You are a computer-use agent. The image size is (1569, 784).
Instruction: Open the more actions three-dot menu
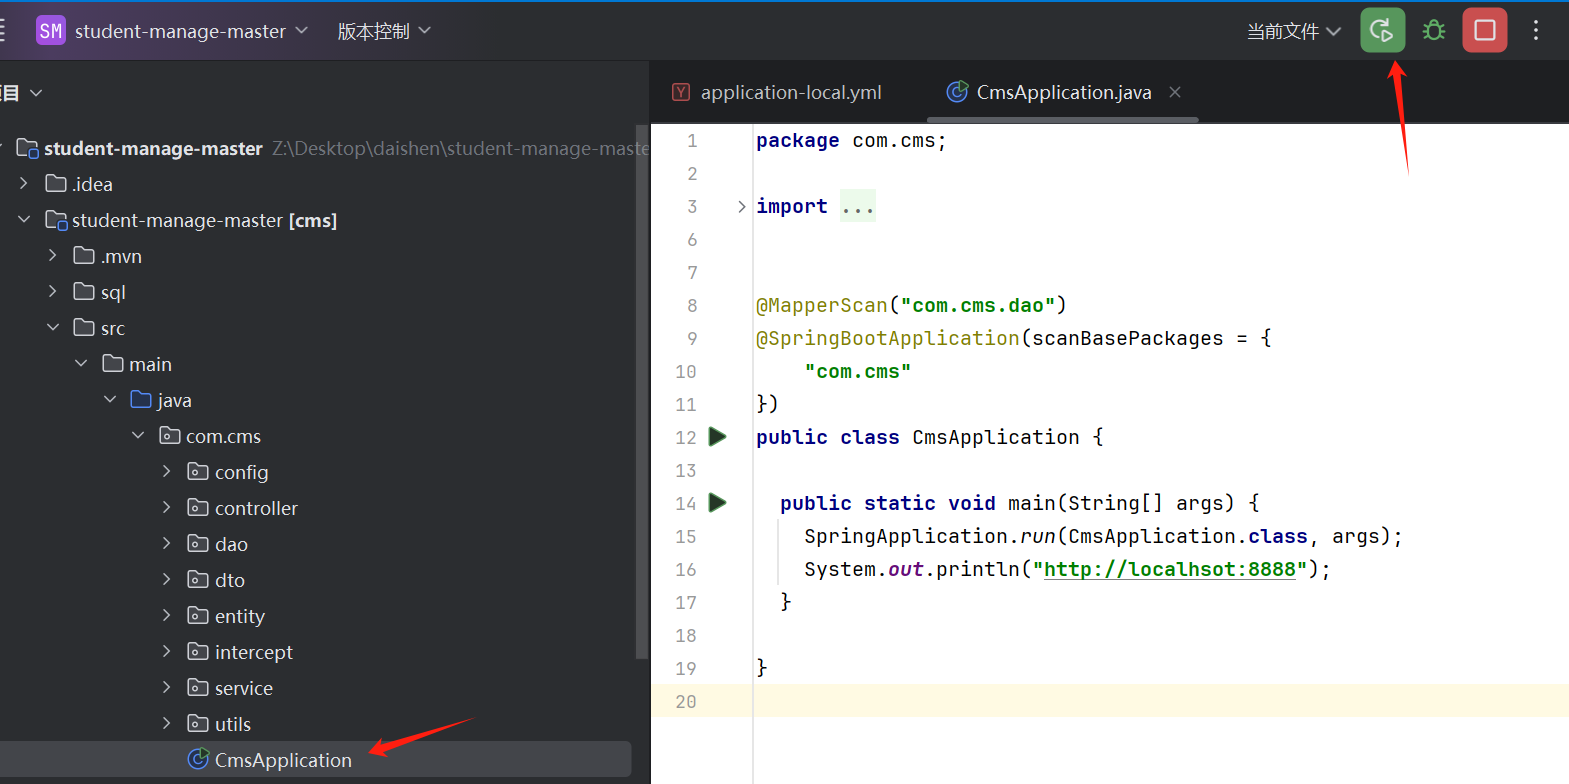1536,30
